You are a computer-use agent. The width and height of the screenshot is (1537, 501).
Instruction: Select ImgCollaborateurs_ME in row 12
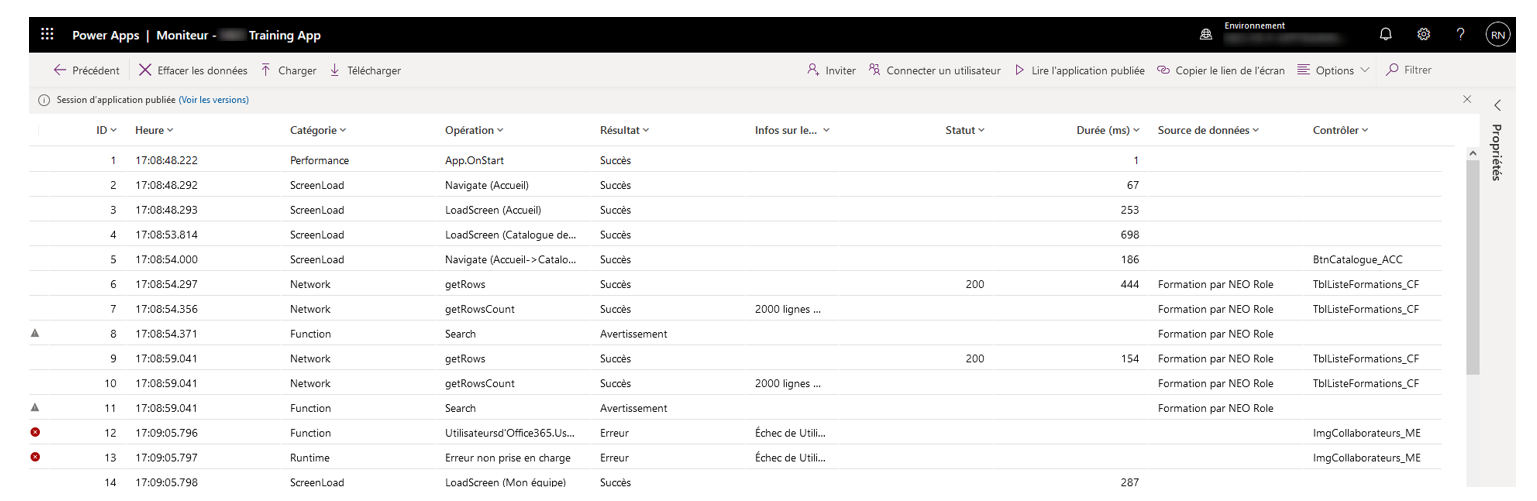click(1366, 433)
